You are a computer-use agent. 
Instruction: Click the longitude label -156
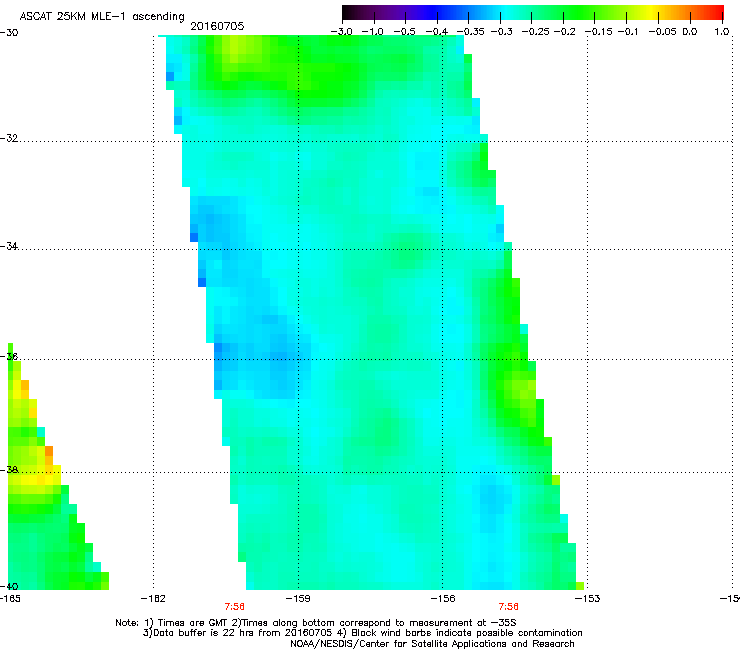(443, 599)
